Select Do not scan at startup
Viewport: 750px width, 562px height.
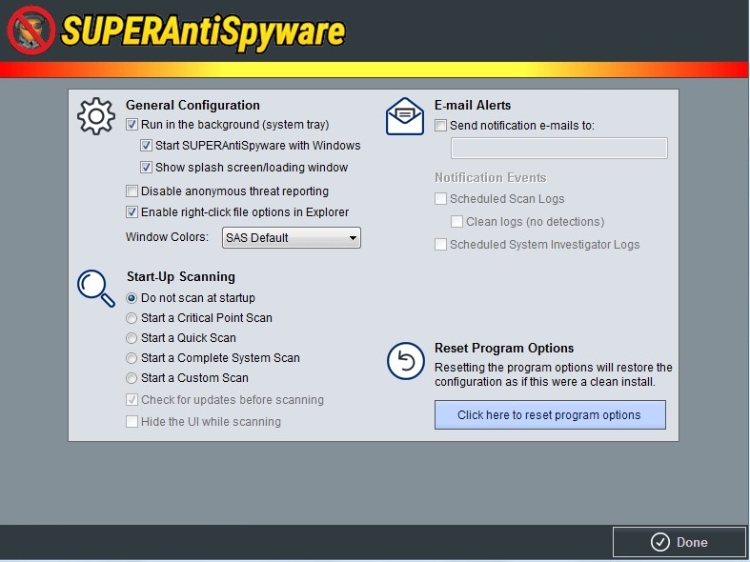(x=131, y=298)
